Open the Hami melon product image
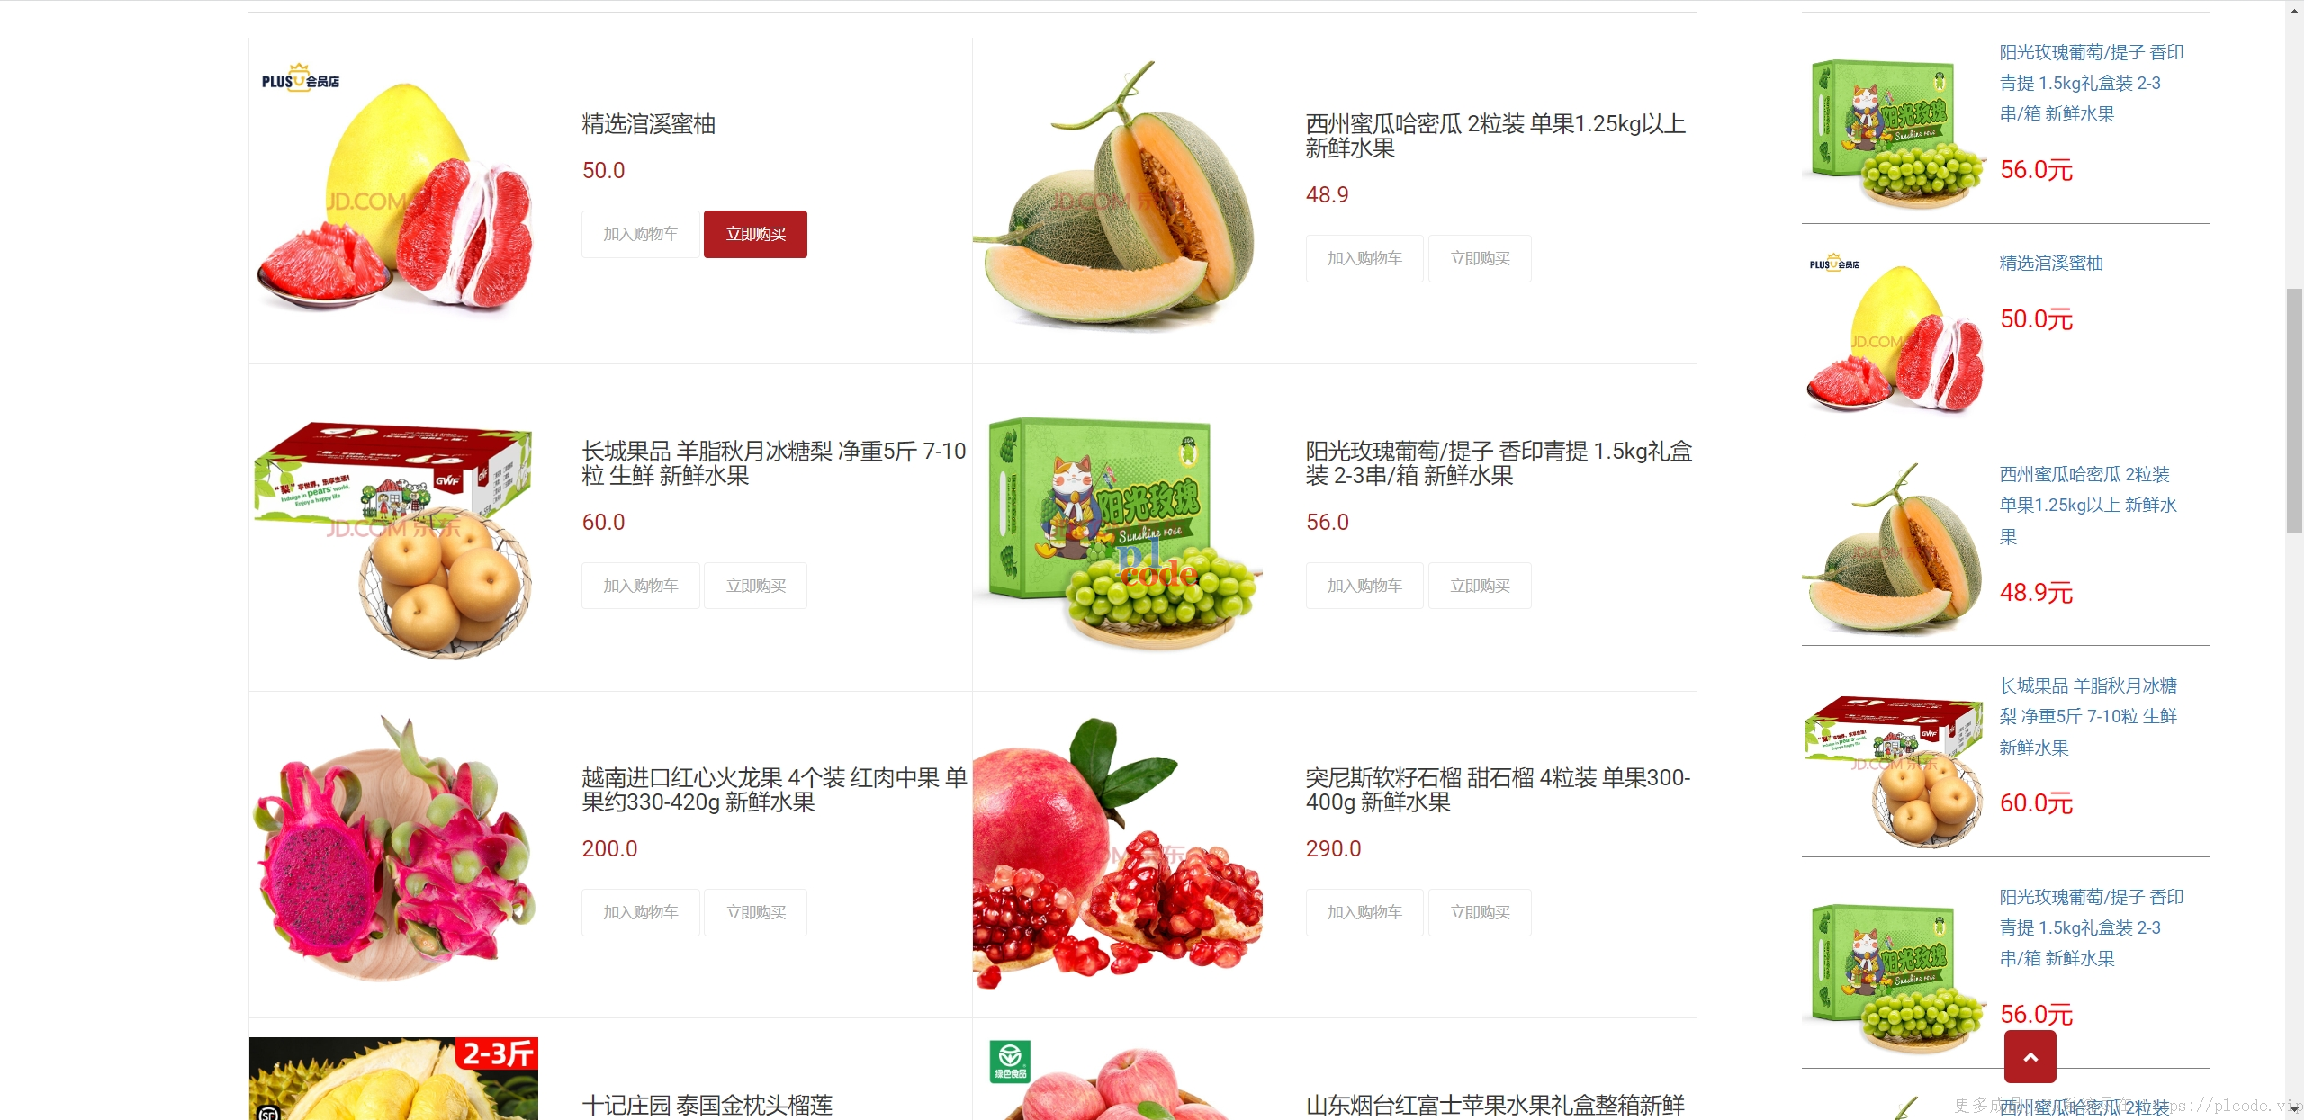This screenshot has width=2304, height=1120. 1117,195
